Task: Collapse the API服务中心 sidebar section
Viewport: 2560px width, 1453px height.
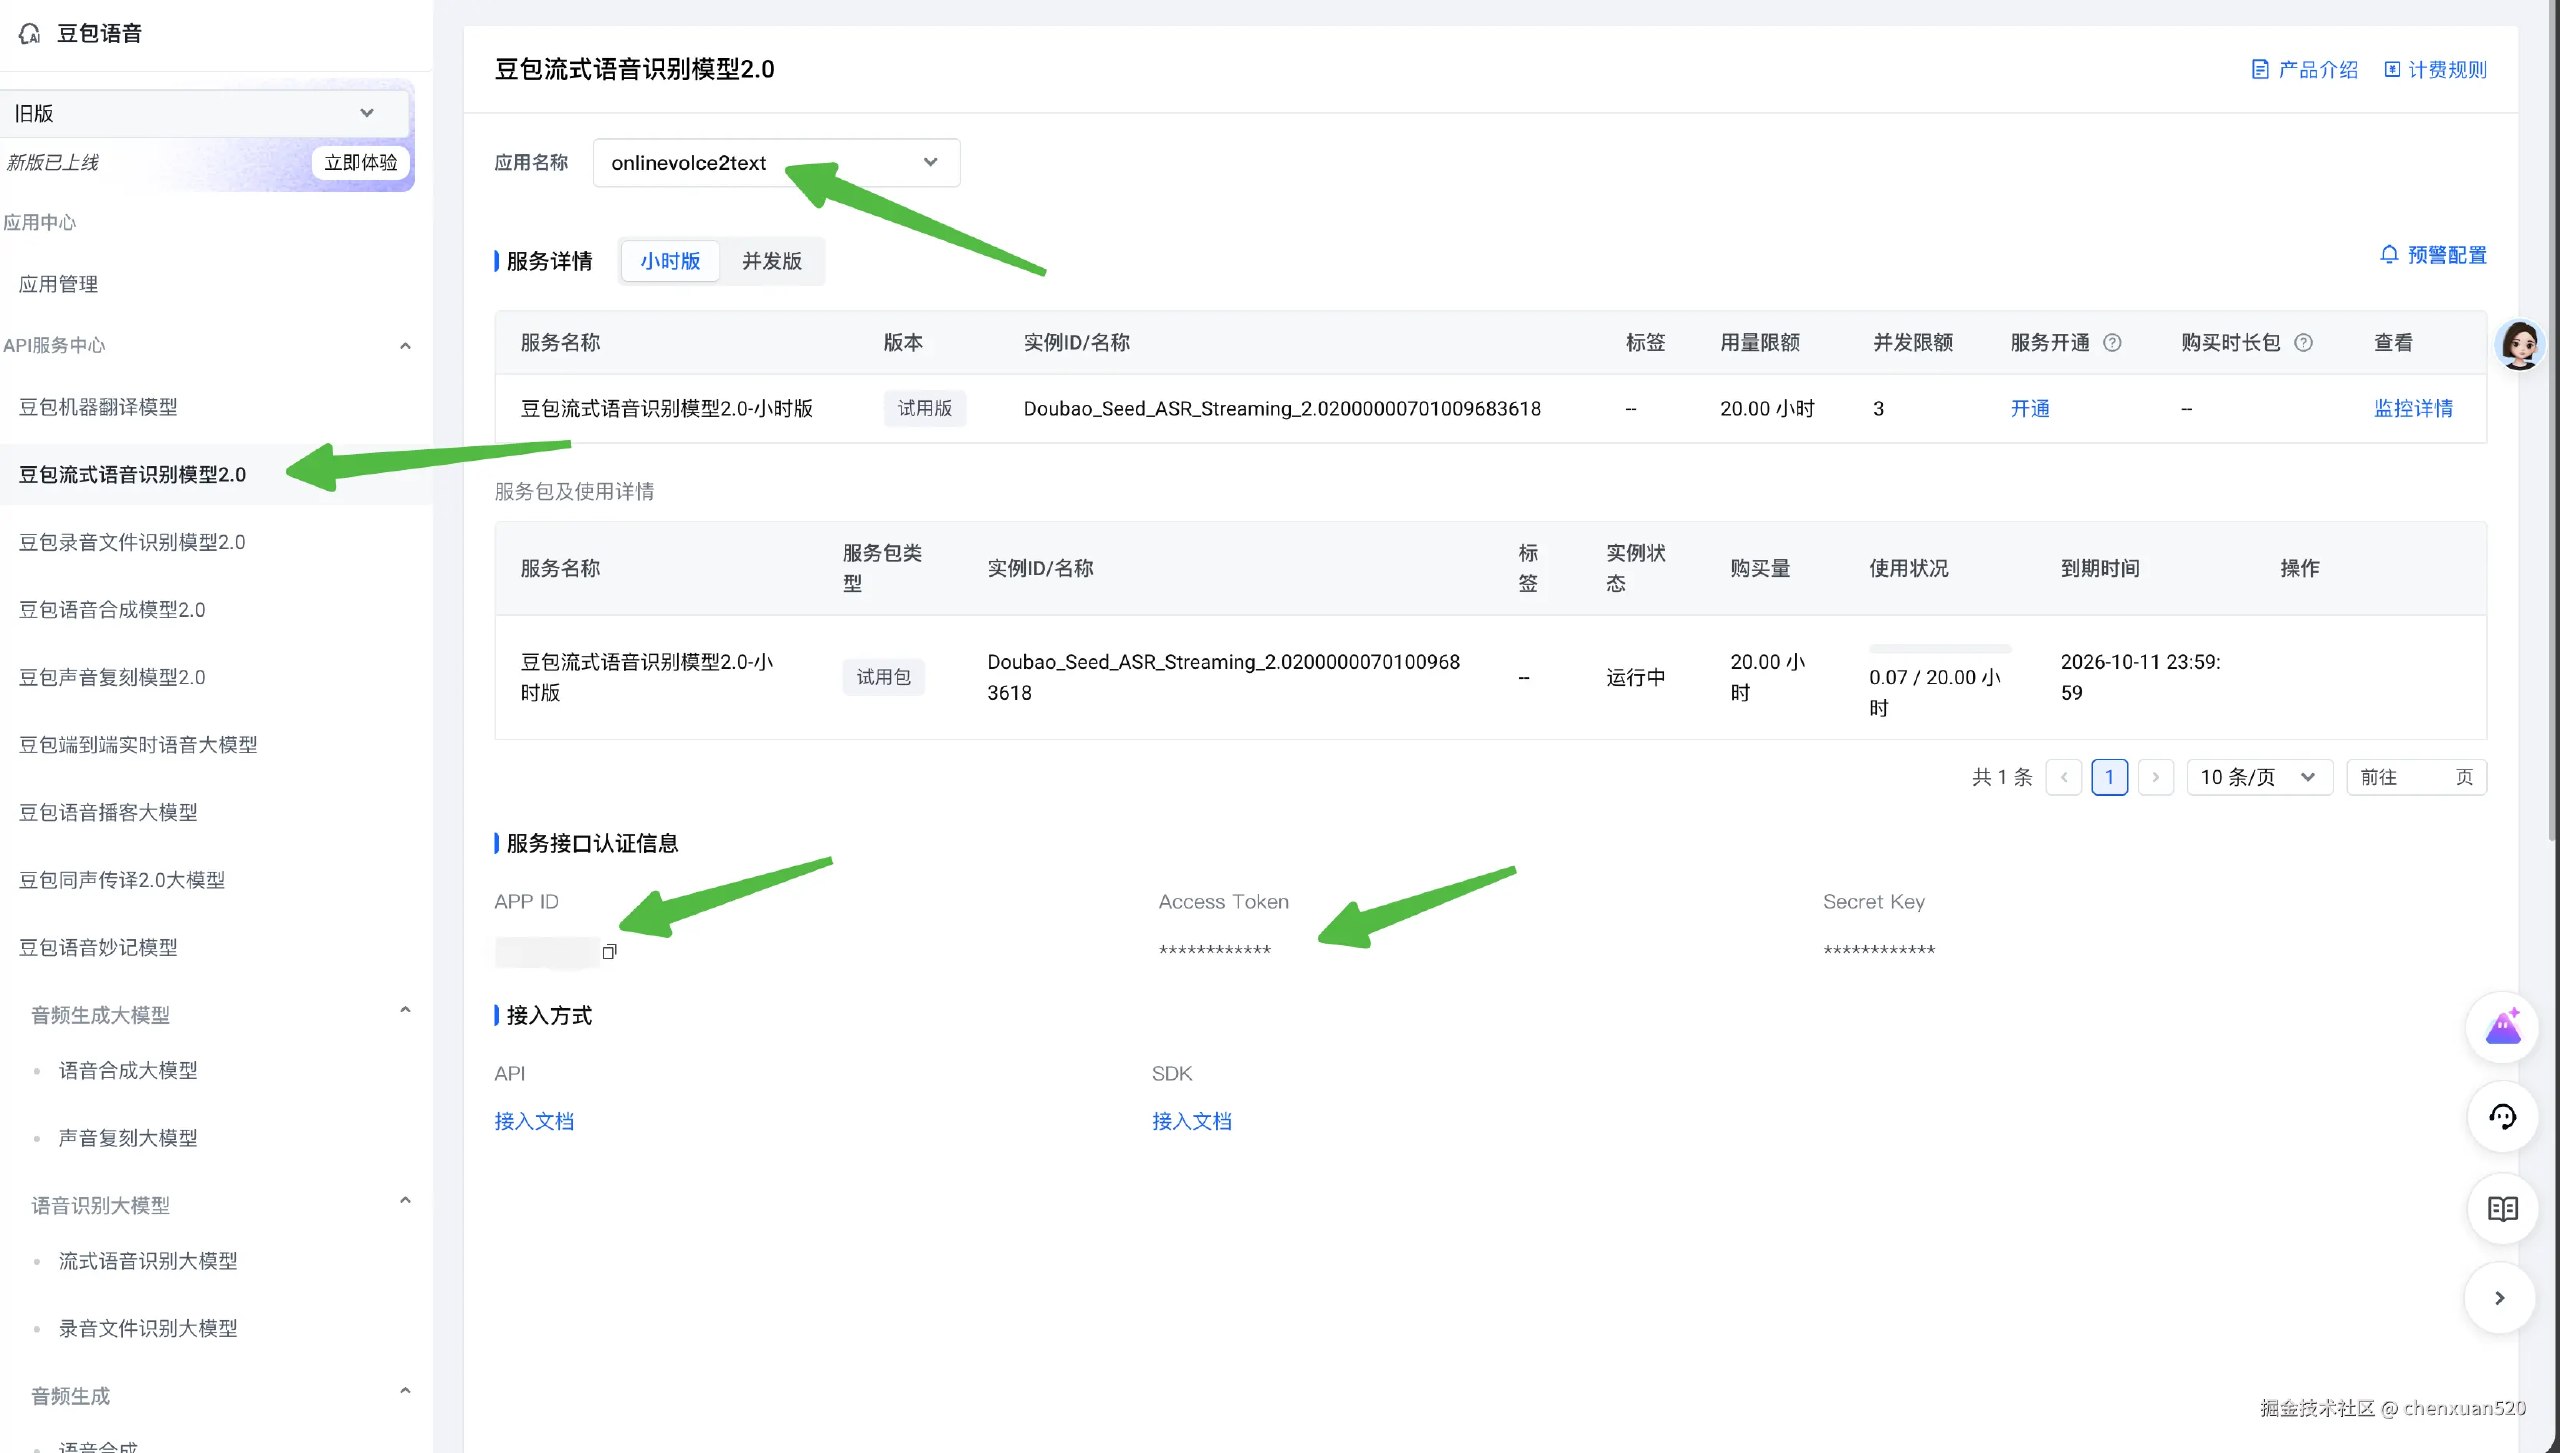Action: coord(405,346)
